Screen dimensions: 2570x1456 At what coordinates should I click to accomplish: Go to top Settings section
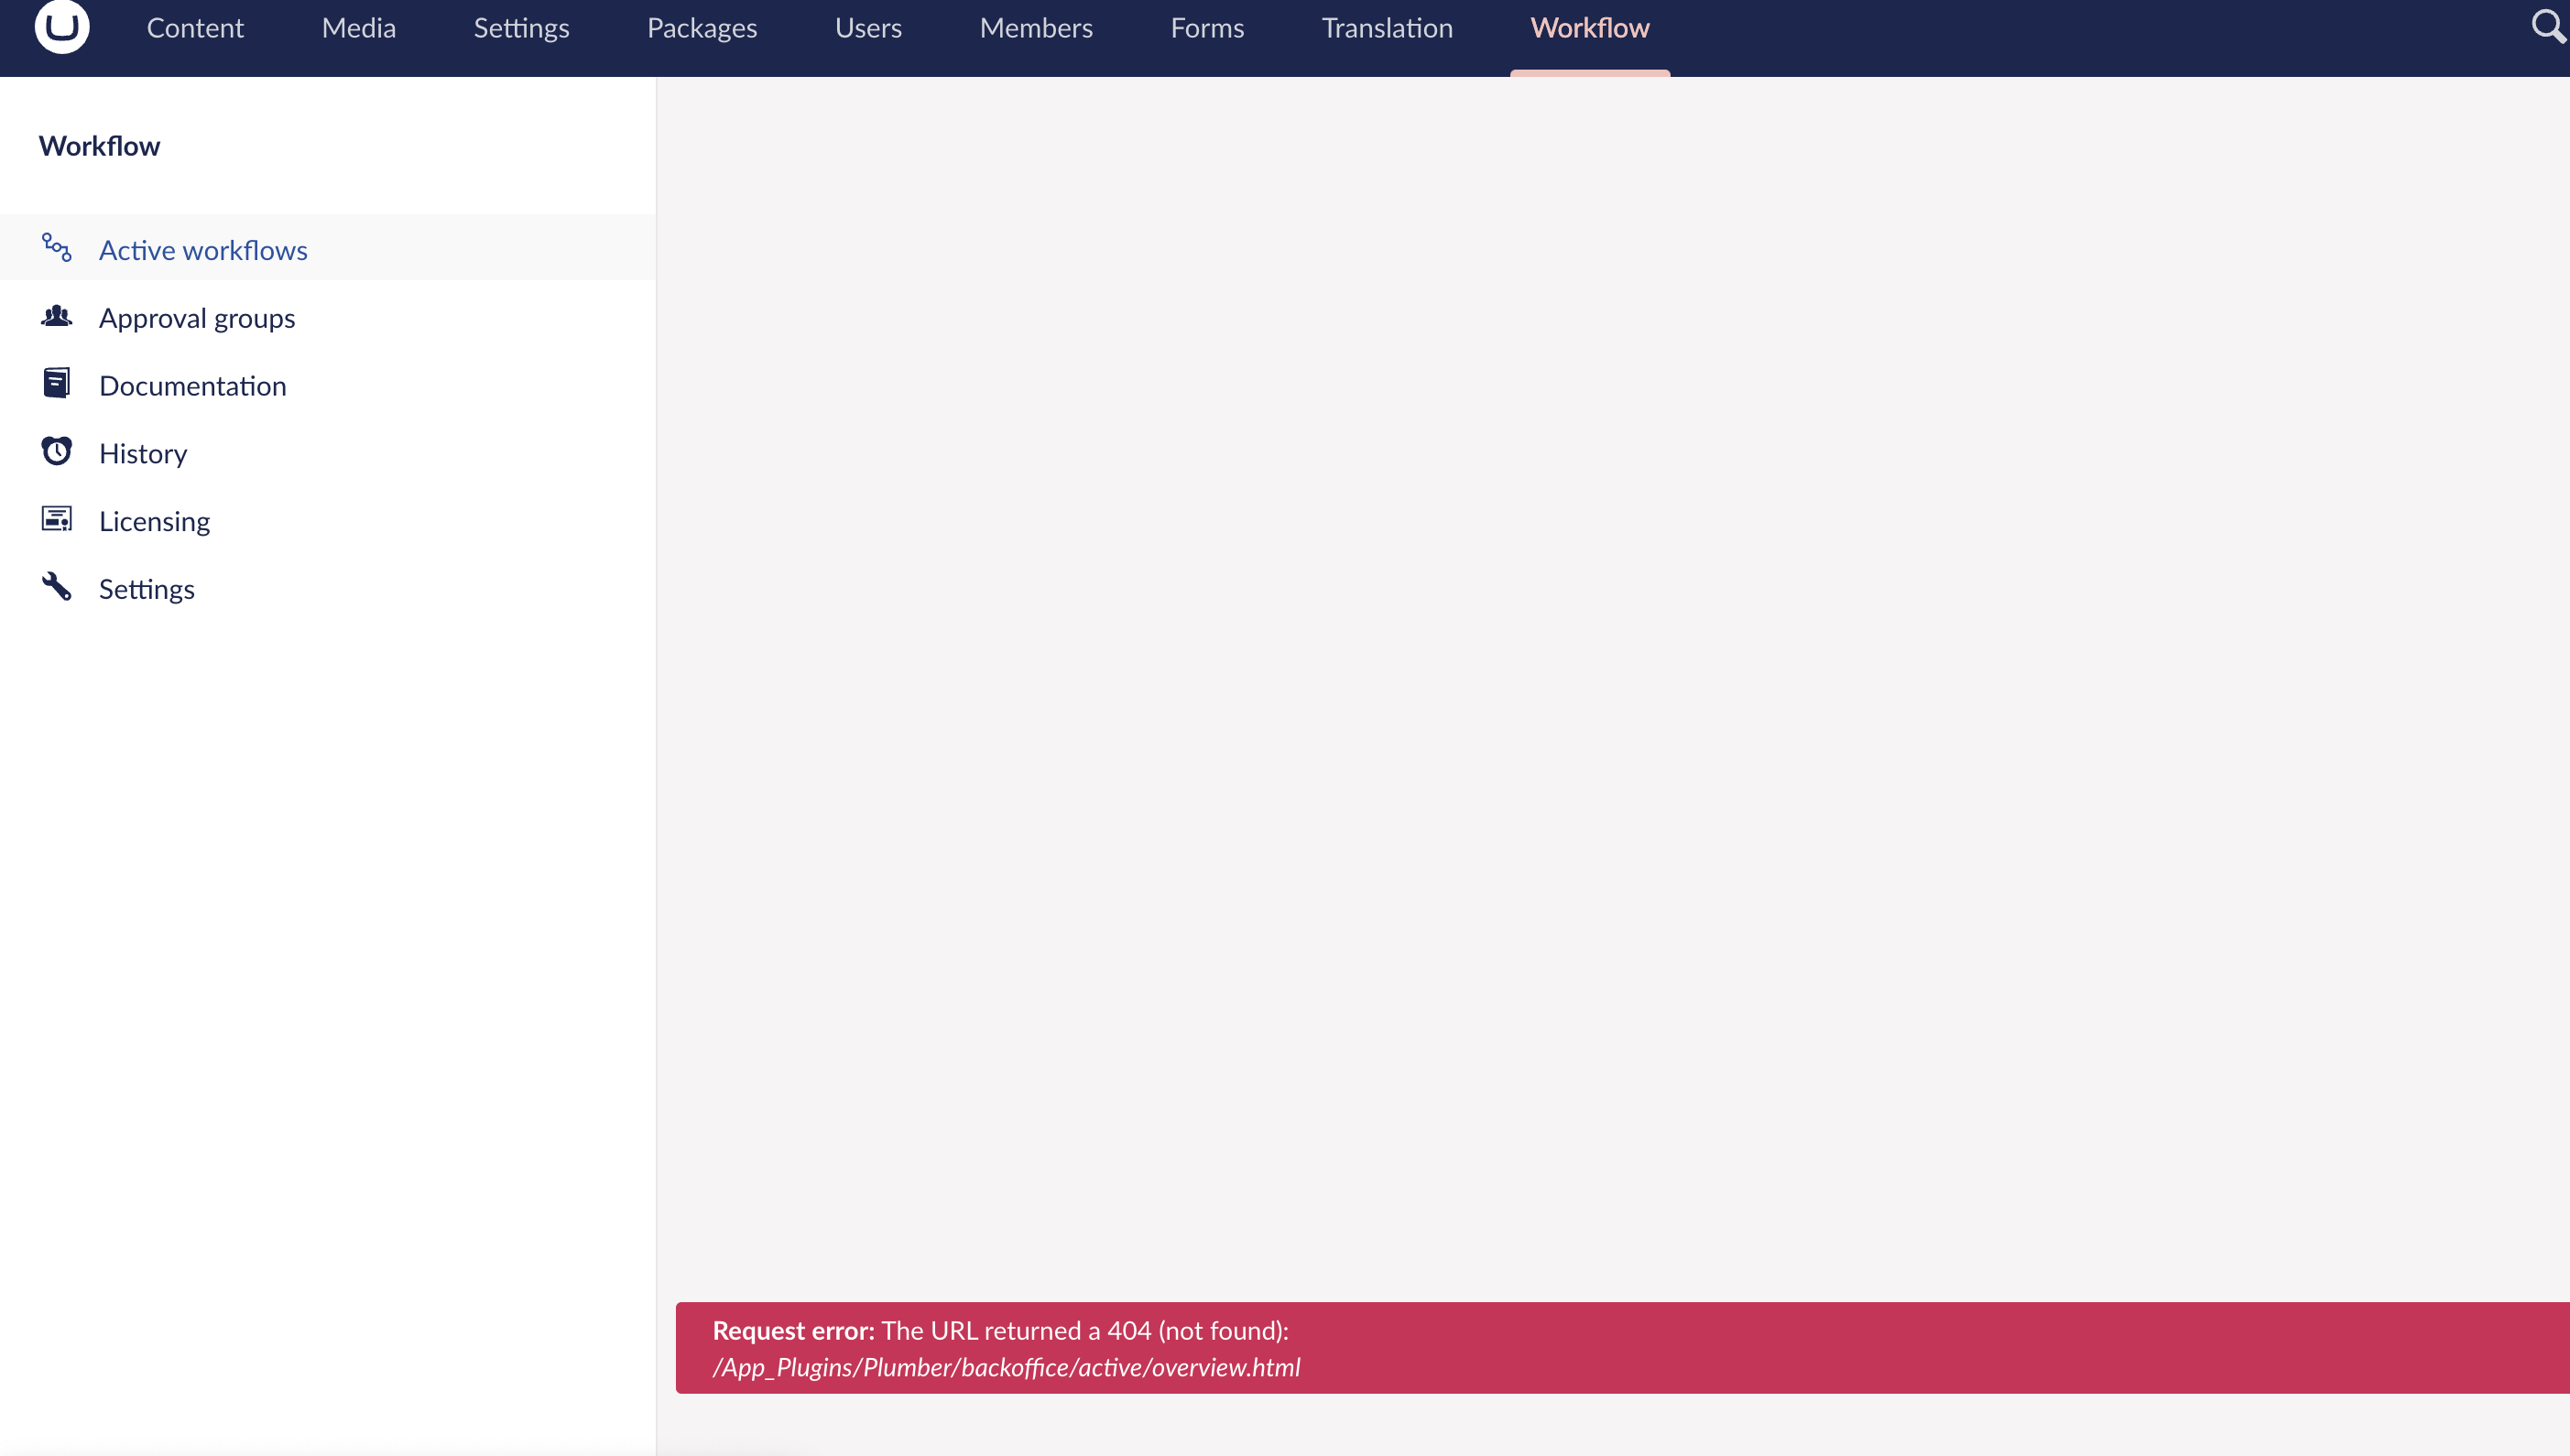(521, 28)
